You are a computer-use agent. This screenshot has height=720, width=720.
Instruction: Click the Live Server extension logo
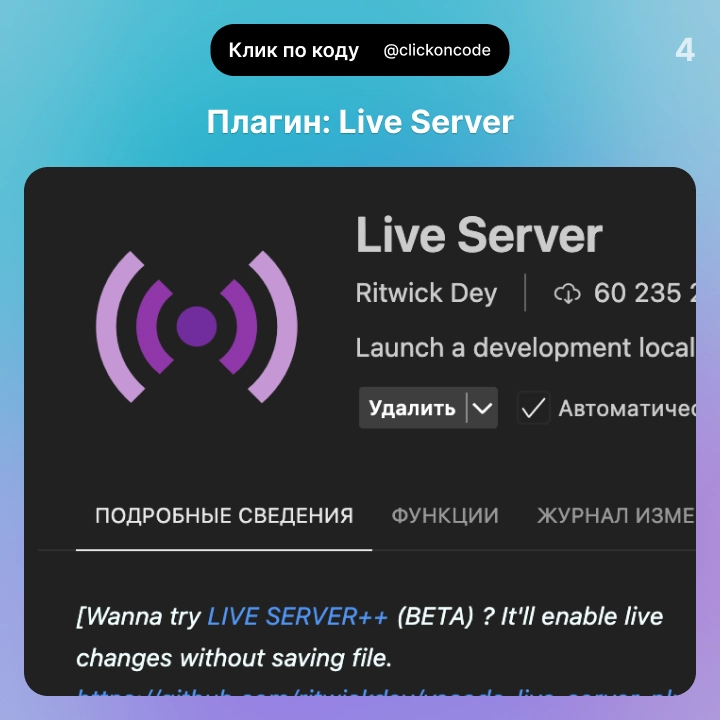click(197, 326)
